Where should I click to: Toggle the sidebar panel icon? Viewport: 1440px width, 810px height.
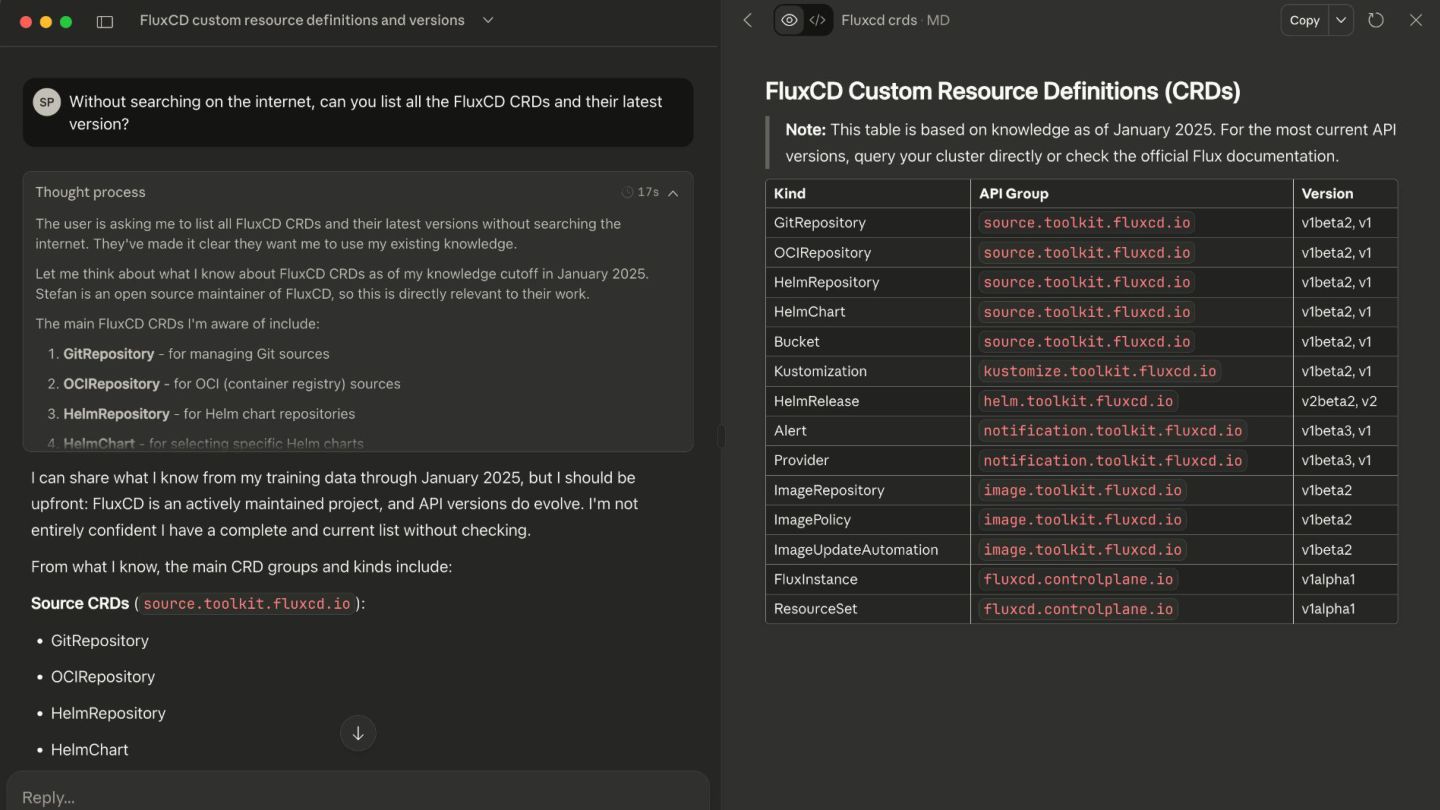(x=105, y=21)
